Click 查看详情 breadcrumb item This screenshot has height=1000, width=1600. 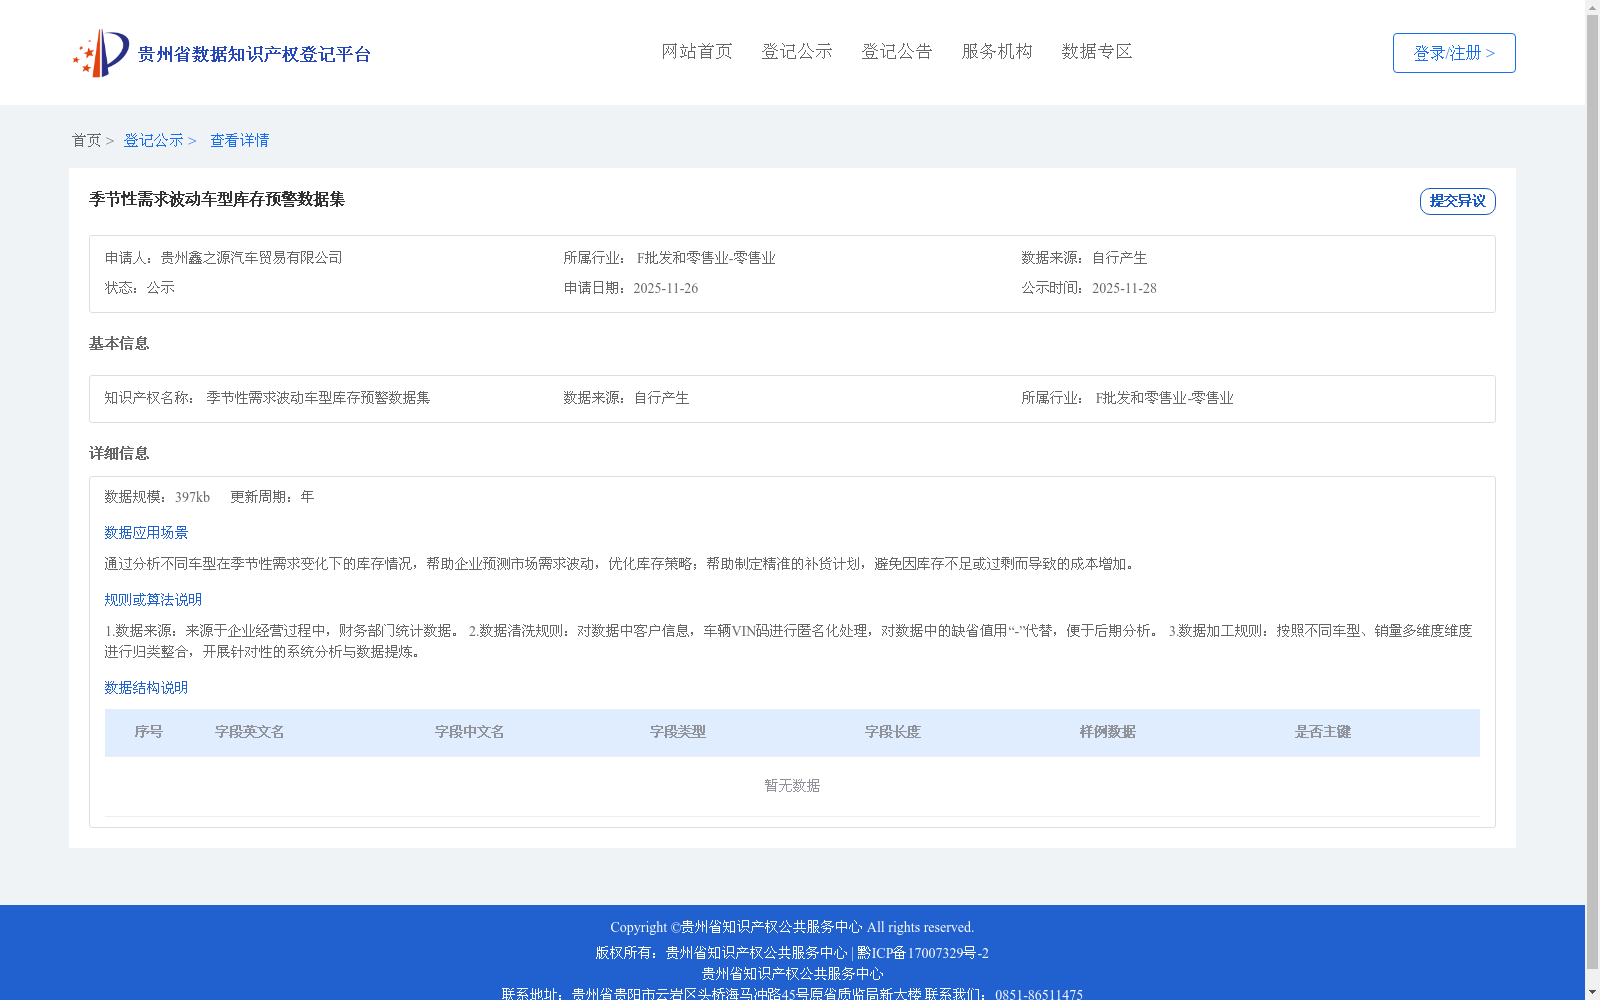(239, 140)
